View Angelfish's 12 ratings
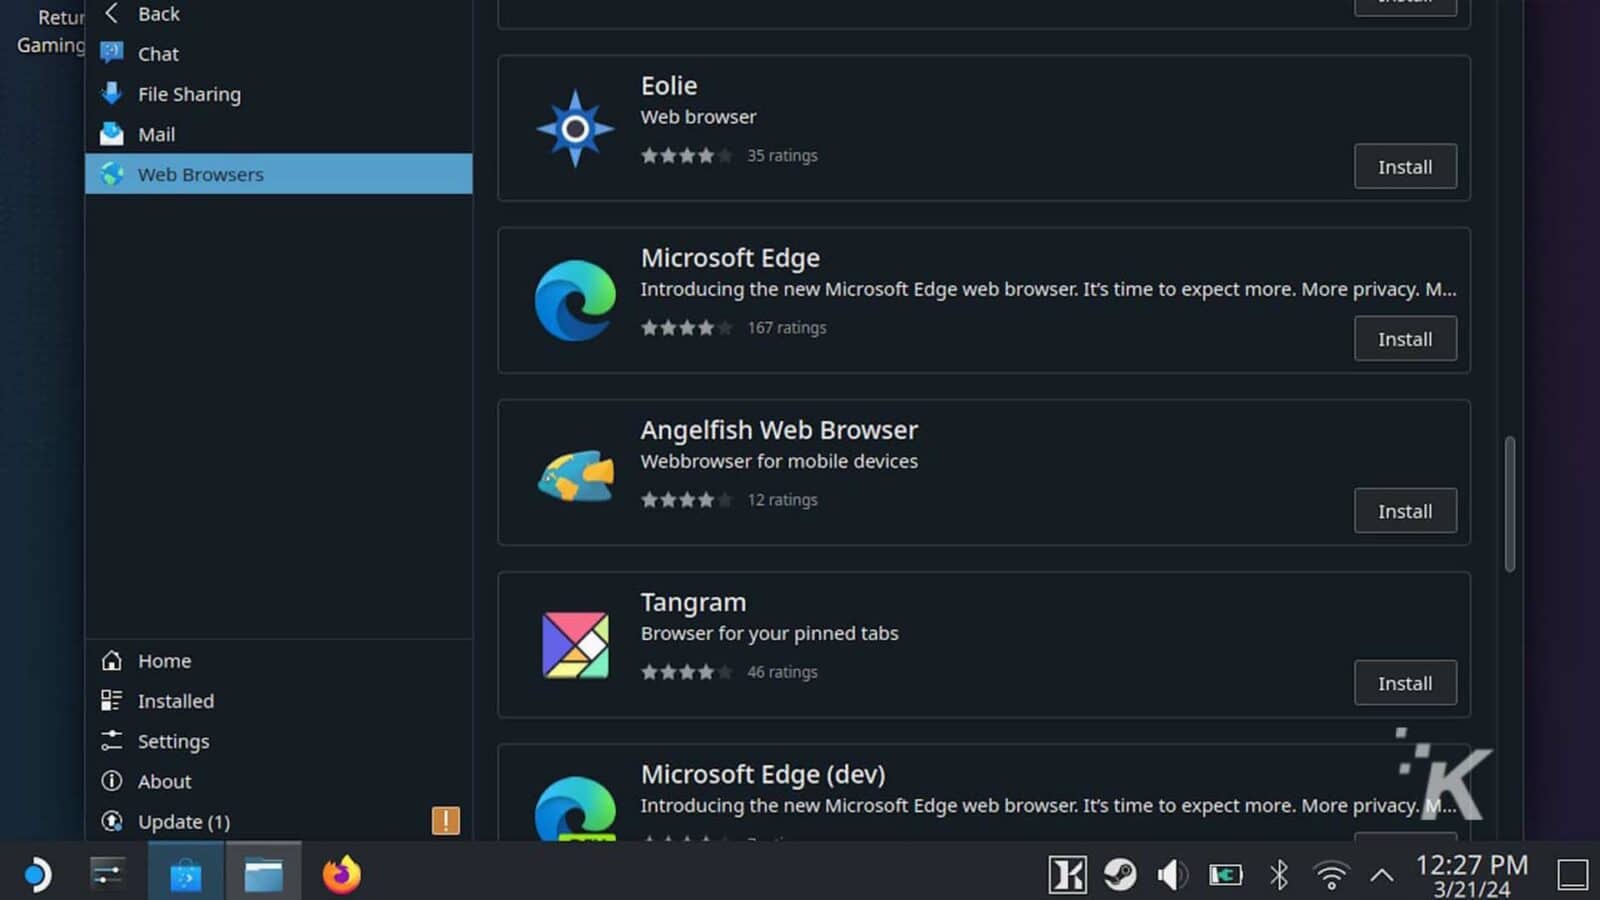Viewport: 1600px width, 900px height. click(782, 500)
